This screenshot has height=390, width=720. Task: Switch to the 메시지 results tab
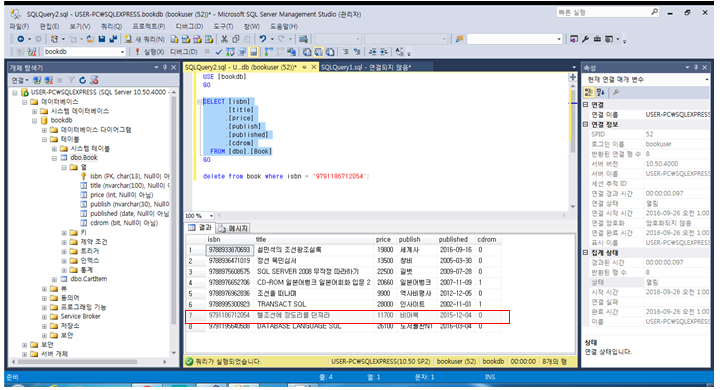[233, 228]
